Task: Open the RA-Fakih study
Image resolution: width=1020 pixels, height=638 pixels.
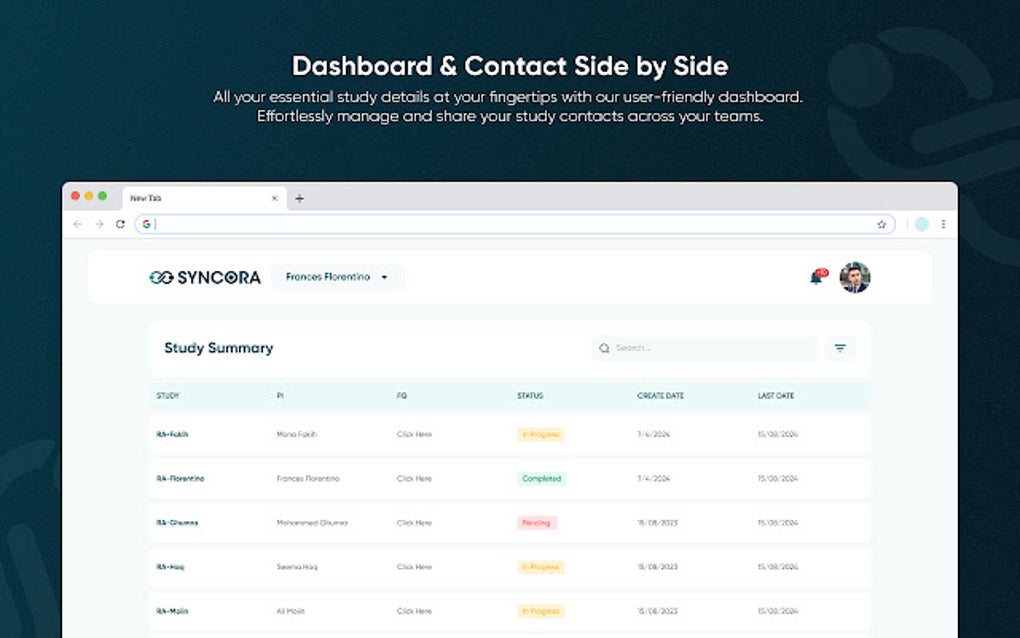Action: point(172,434)
